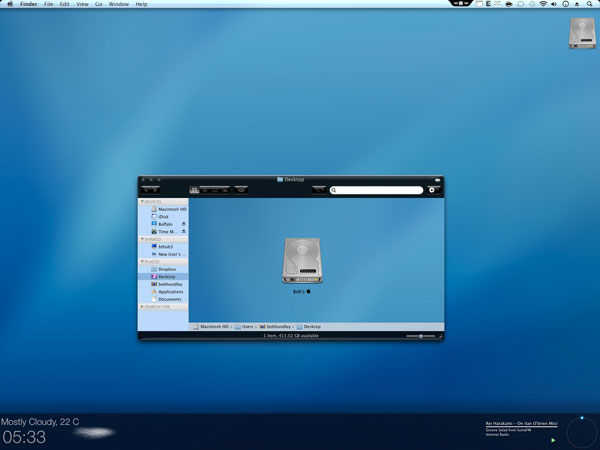Click the Mostly Cloudy weather text

pyautogui.click(x=40, y=422)
